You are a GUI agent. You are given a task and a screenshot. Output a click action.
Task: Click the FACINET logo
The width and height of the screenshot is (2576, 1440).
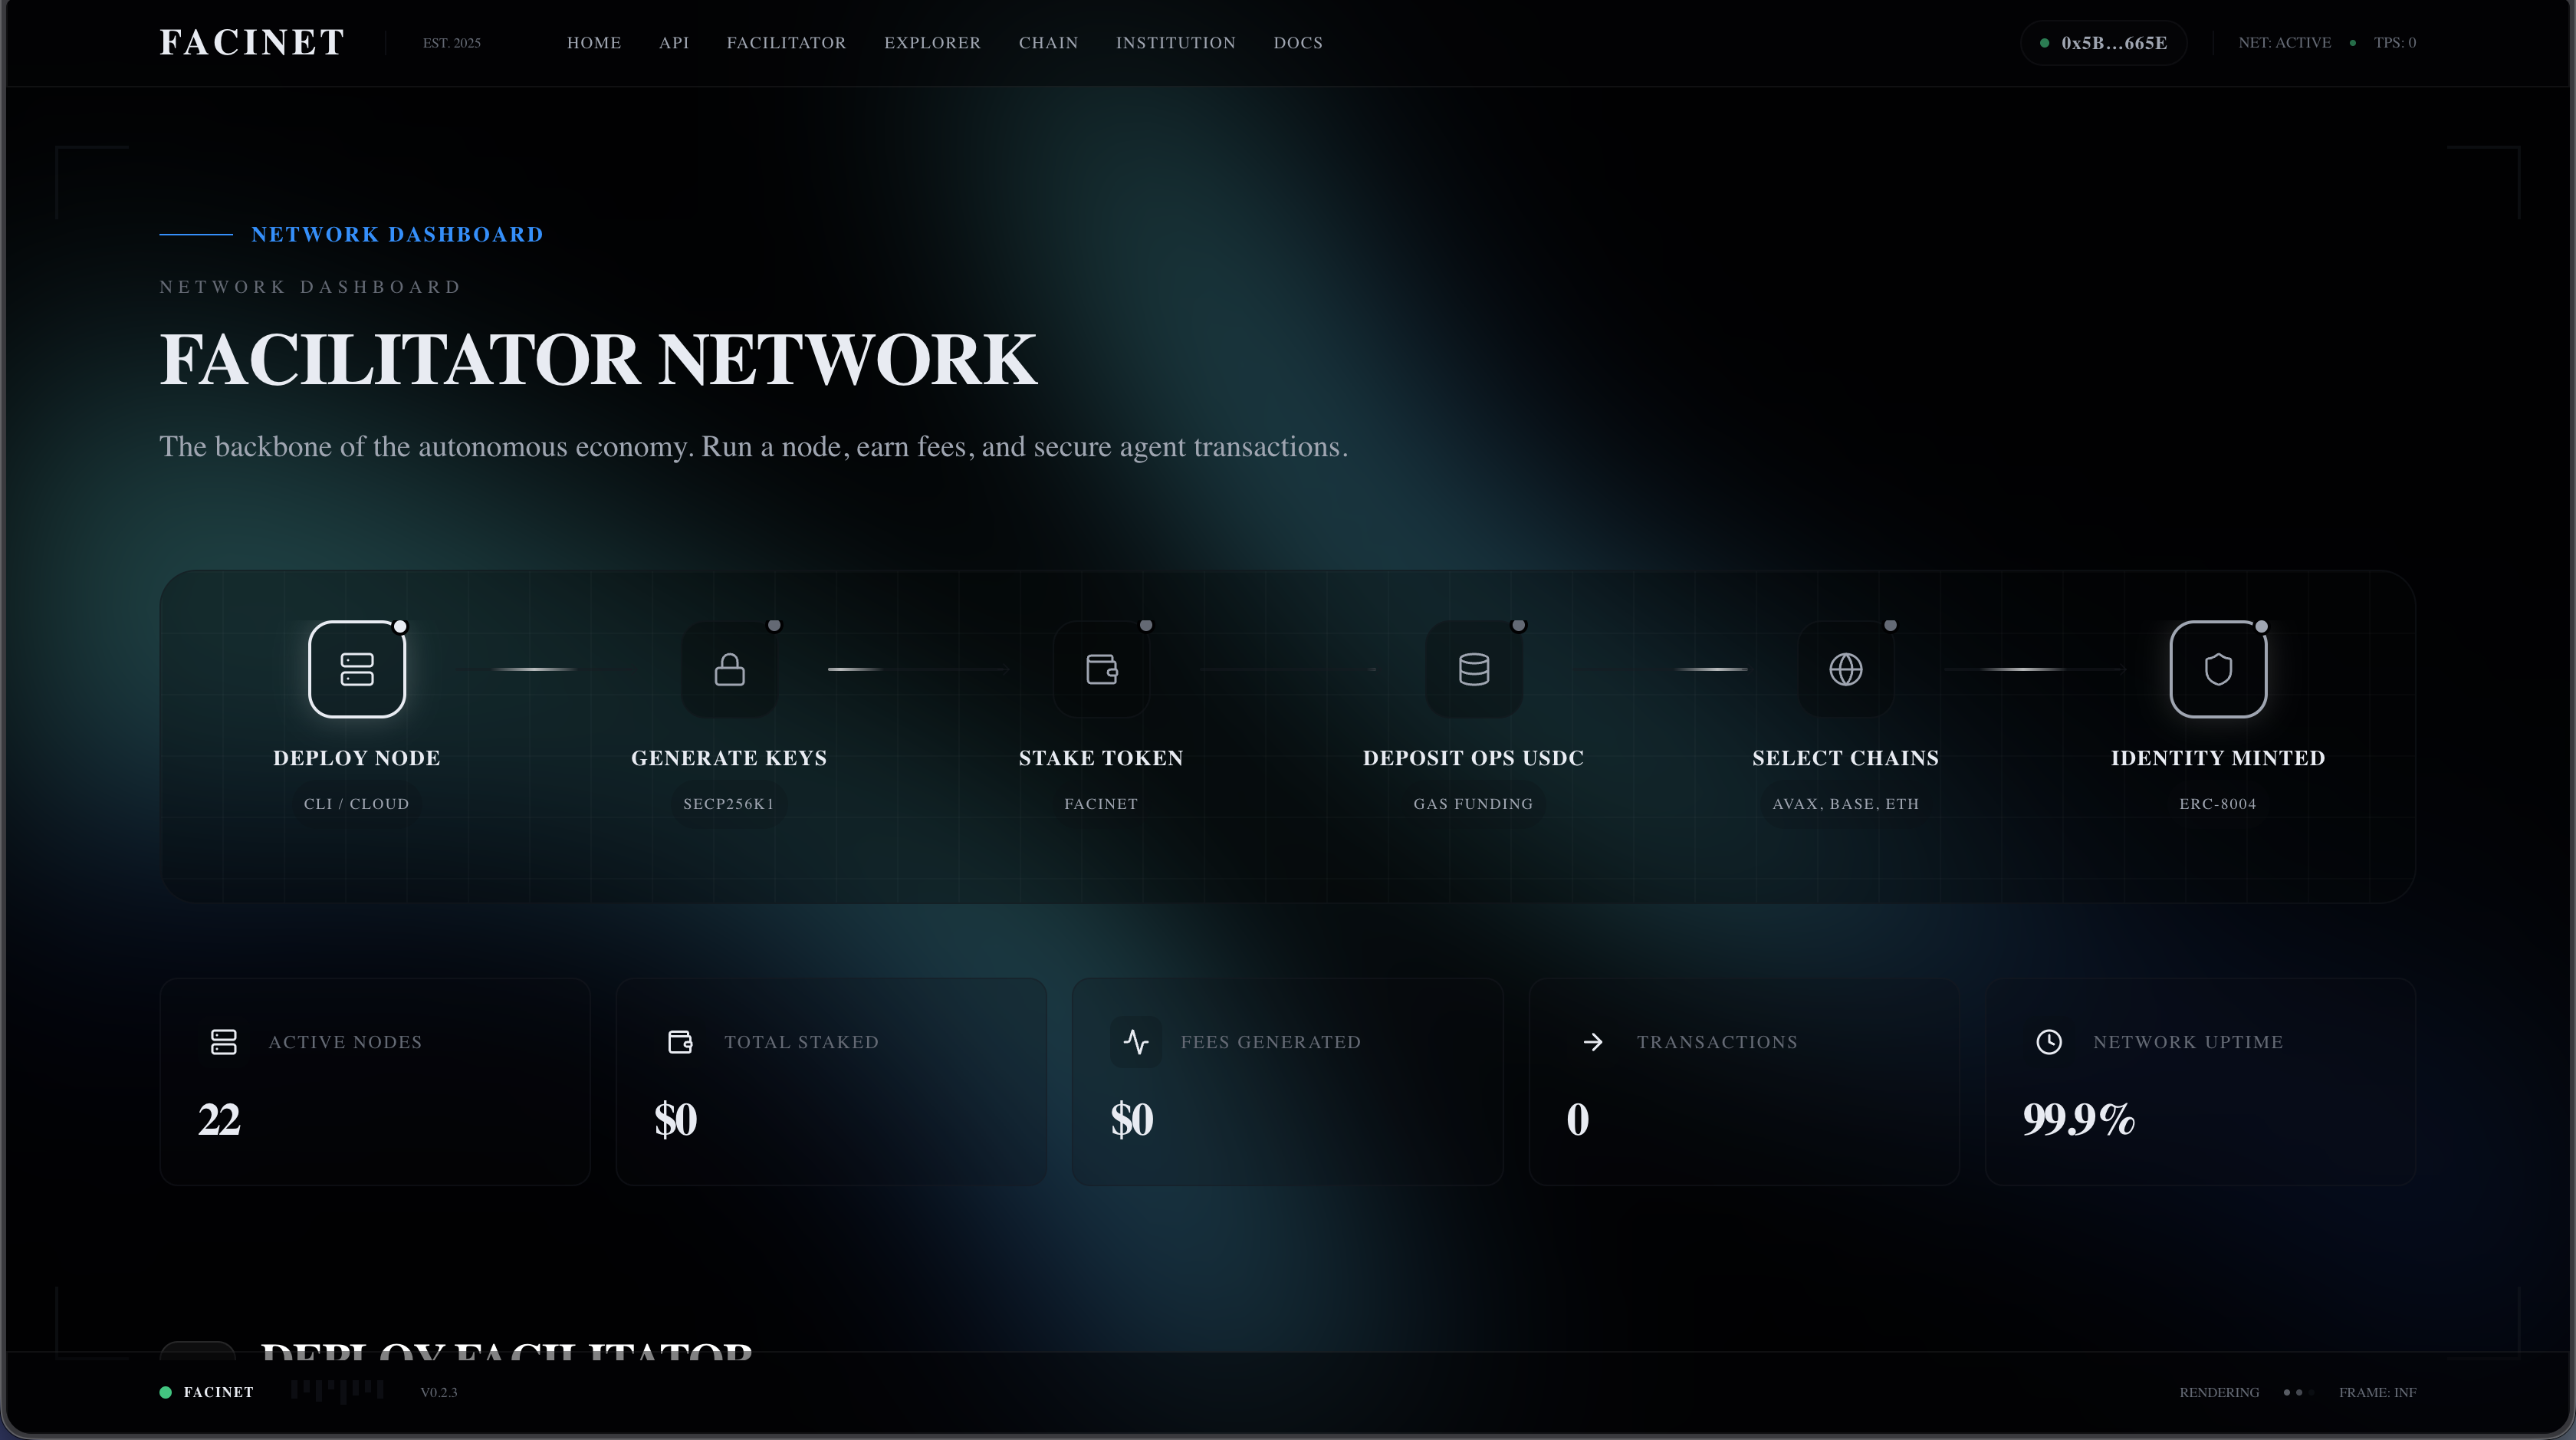[x=250, y=42]
